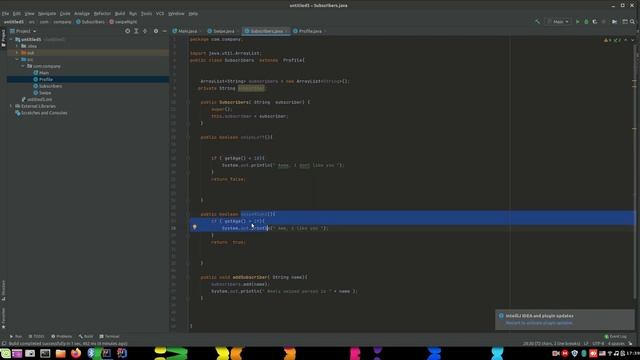Click restart to activate plugin updates link

click(539, 323)
